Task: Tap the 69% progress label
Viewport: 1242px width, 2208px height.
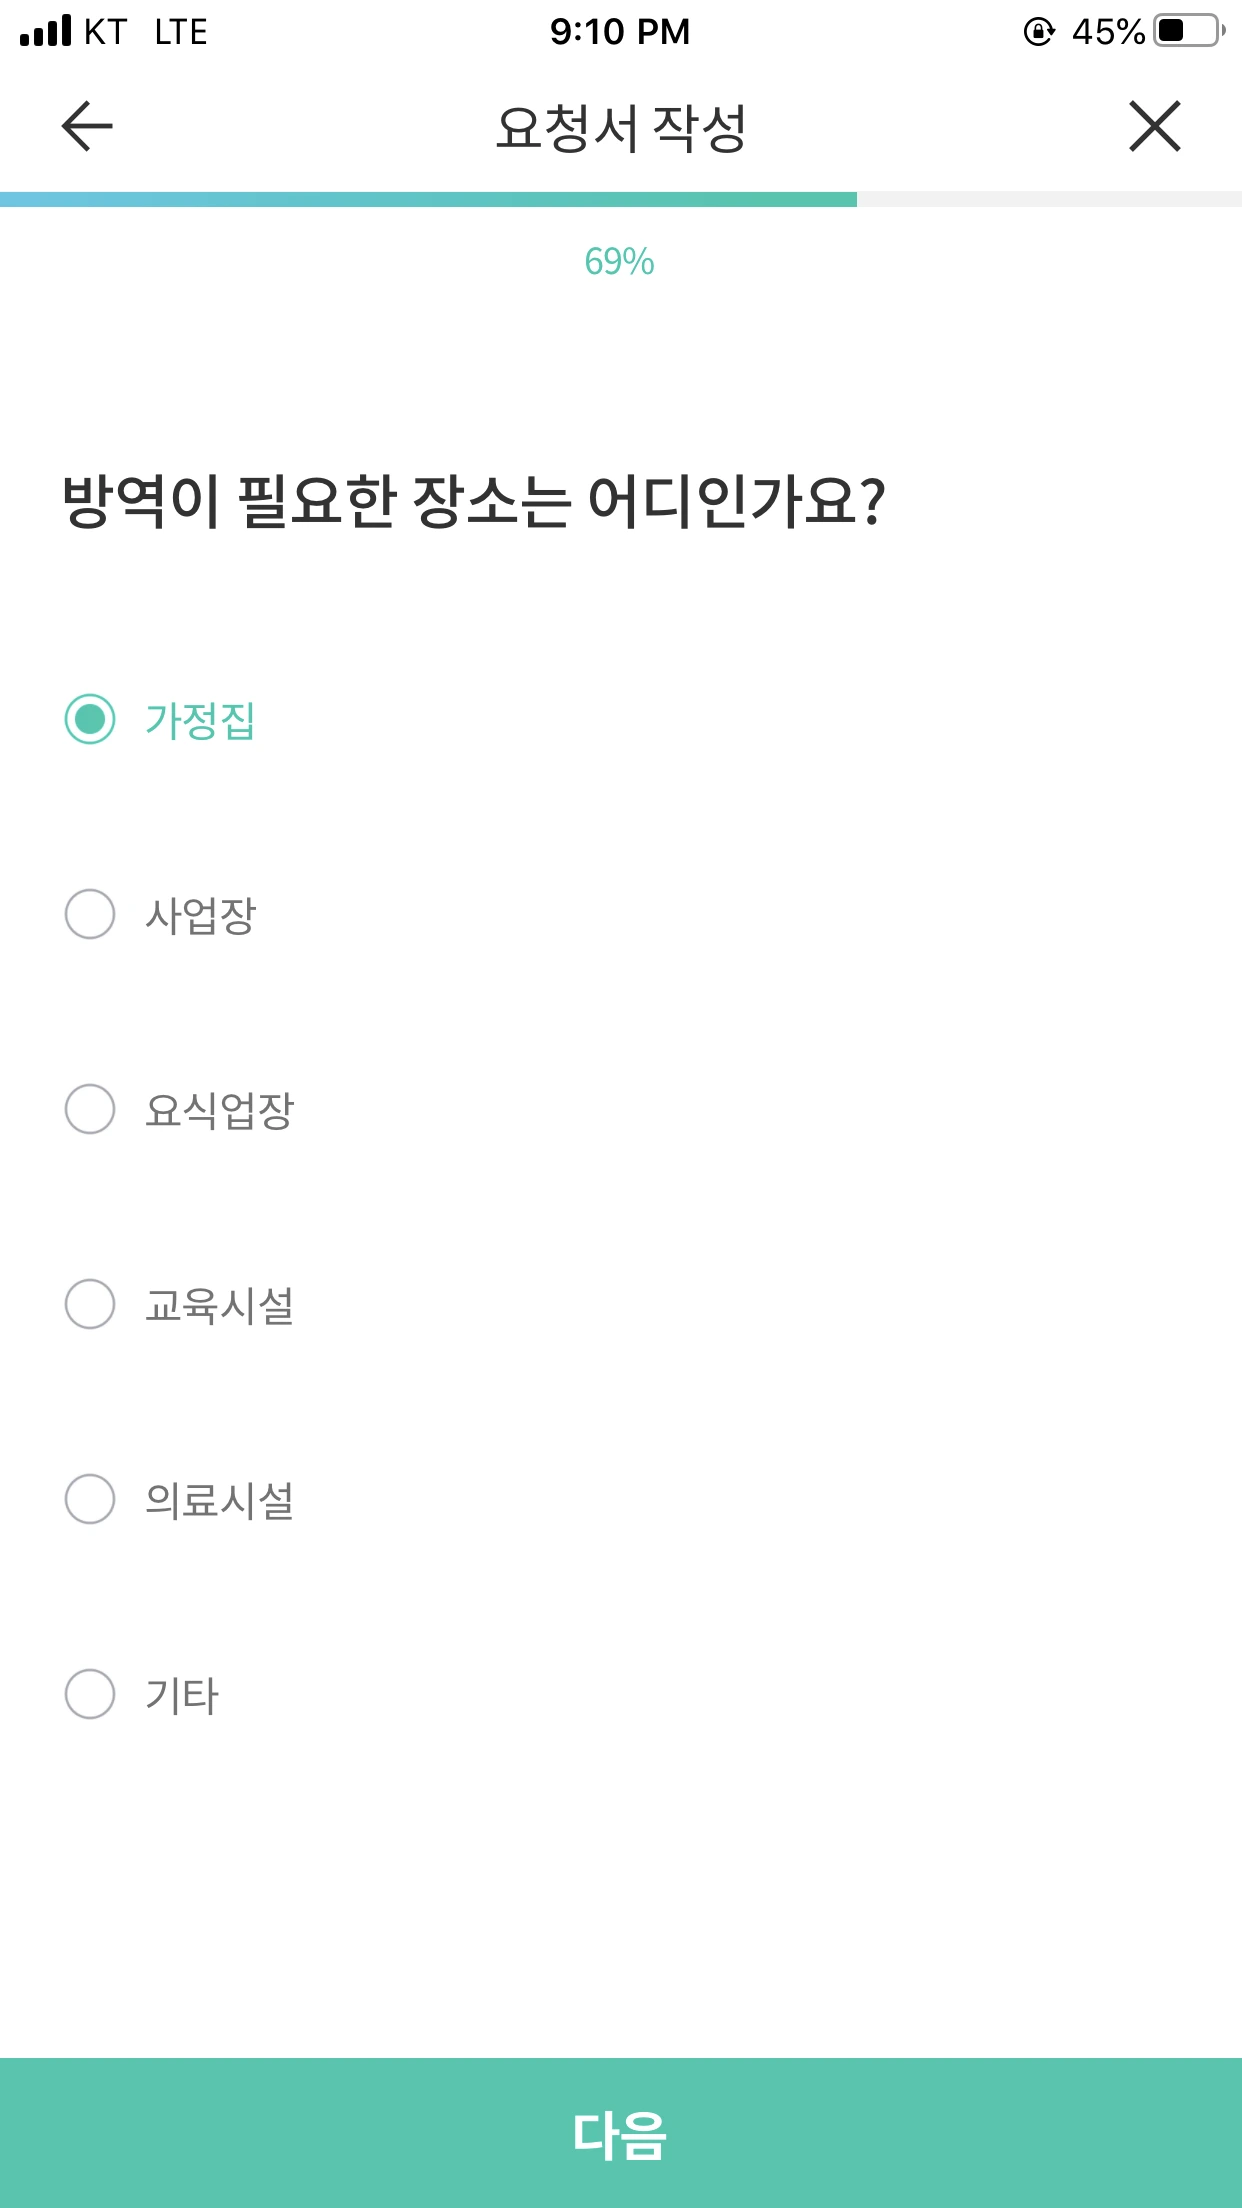Action: tap(619, 262)
